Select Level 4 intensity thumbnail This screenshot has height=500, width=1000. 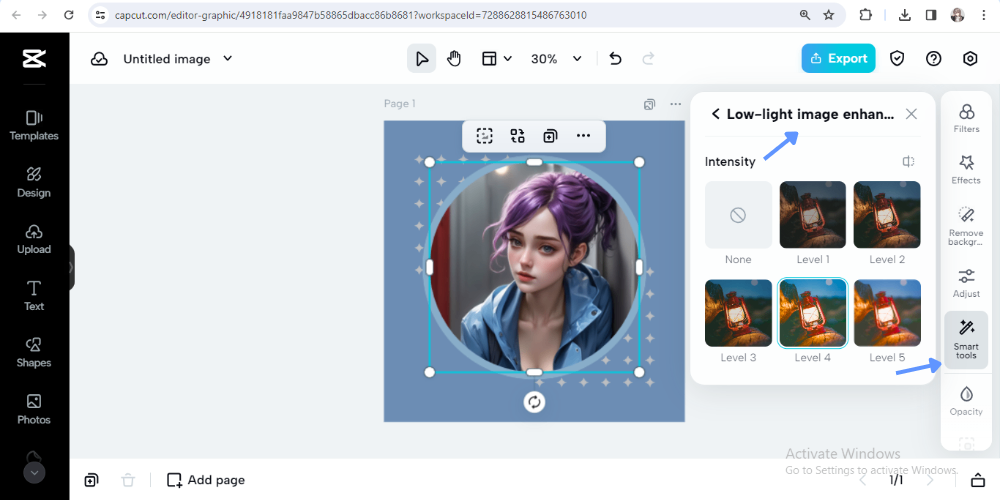[x=812, y=313]
